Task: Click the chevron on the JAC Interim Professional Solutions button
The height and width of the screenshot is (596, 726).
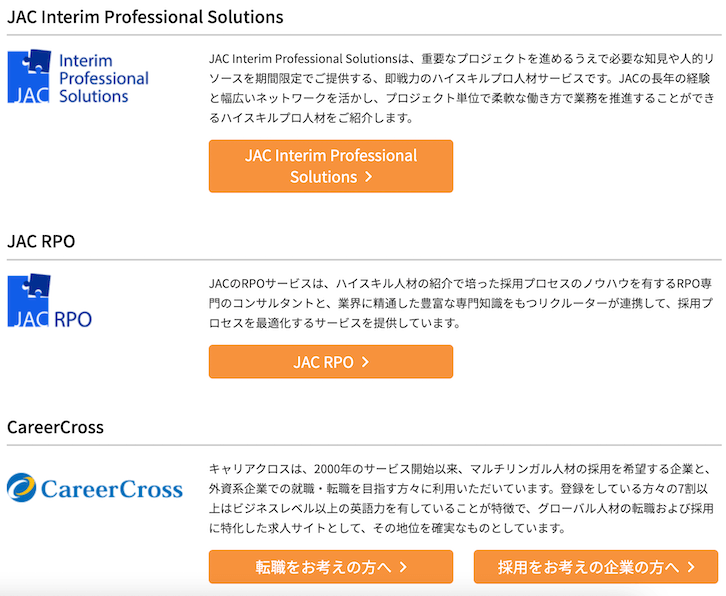Action: click(x=369, y=177)
